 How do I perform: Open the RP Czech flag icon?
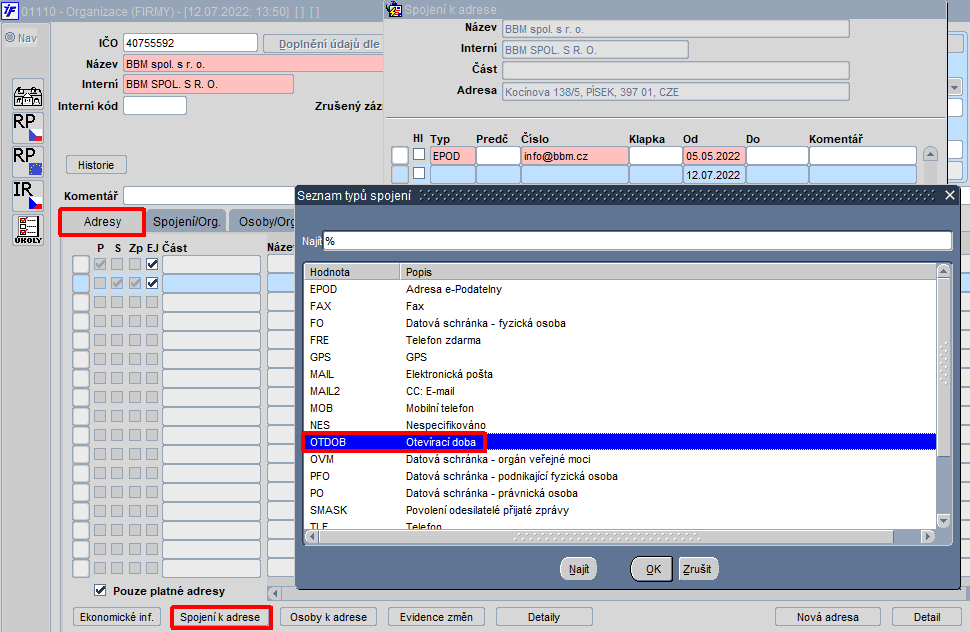28,128
